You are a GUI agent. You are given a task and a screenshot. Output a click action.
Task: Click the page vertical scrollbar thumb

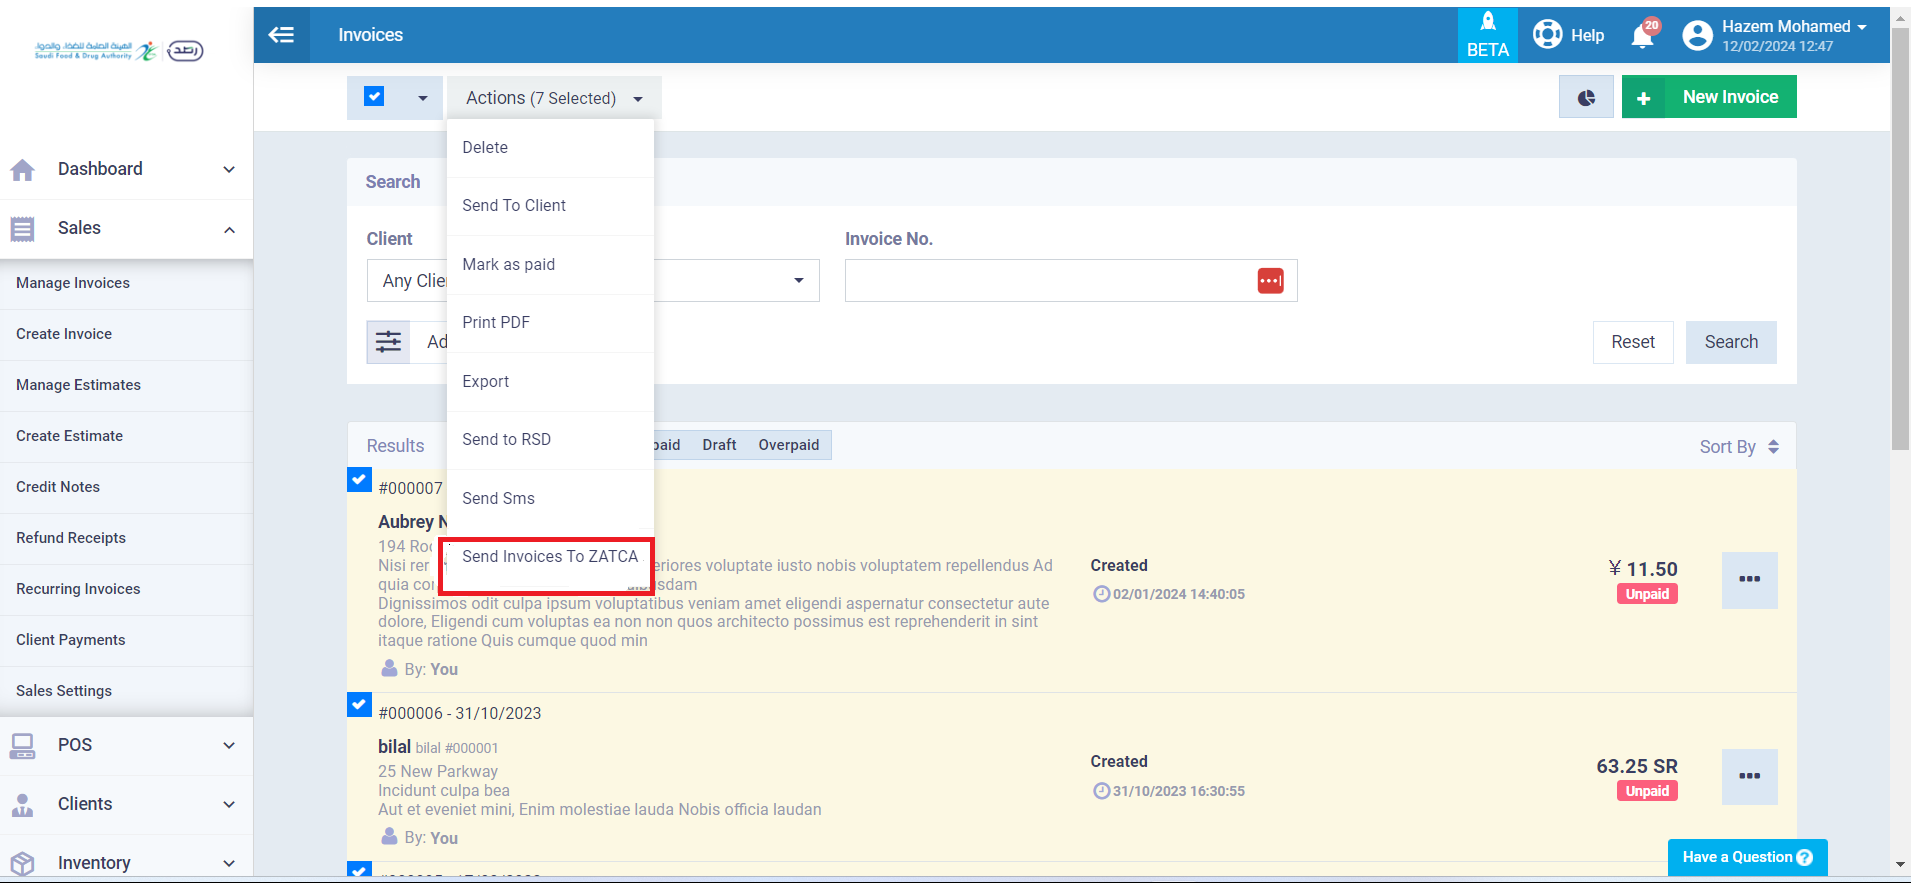point(1900,240)
